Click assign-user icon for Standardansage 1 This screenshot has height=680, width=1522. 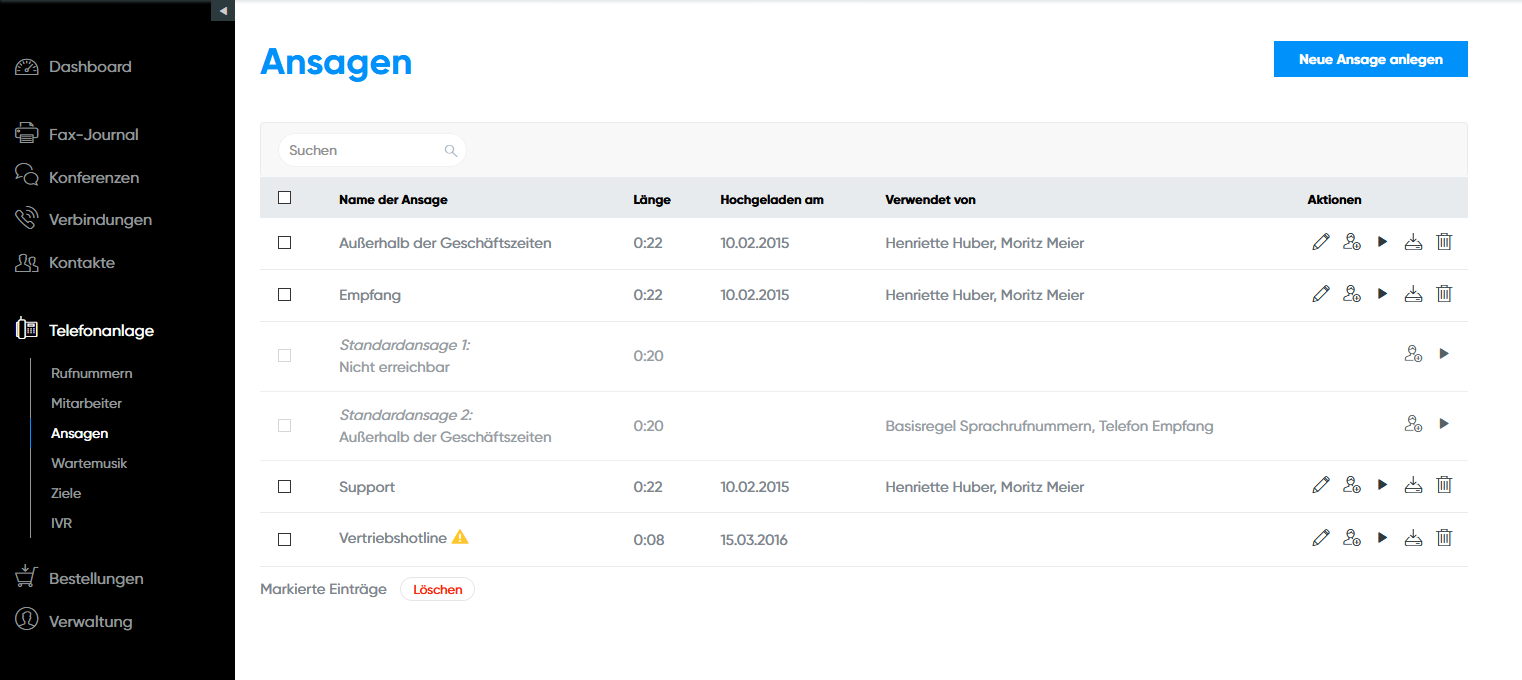pyautogui.click(x=1413, y=354)
